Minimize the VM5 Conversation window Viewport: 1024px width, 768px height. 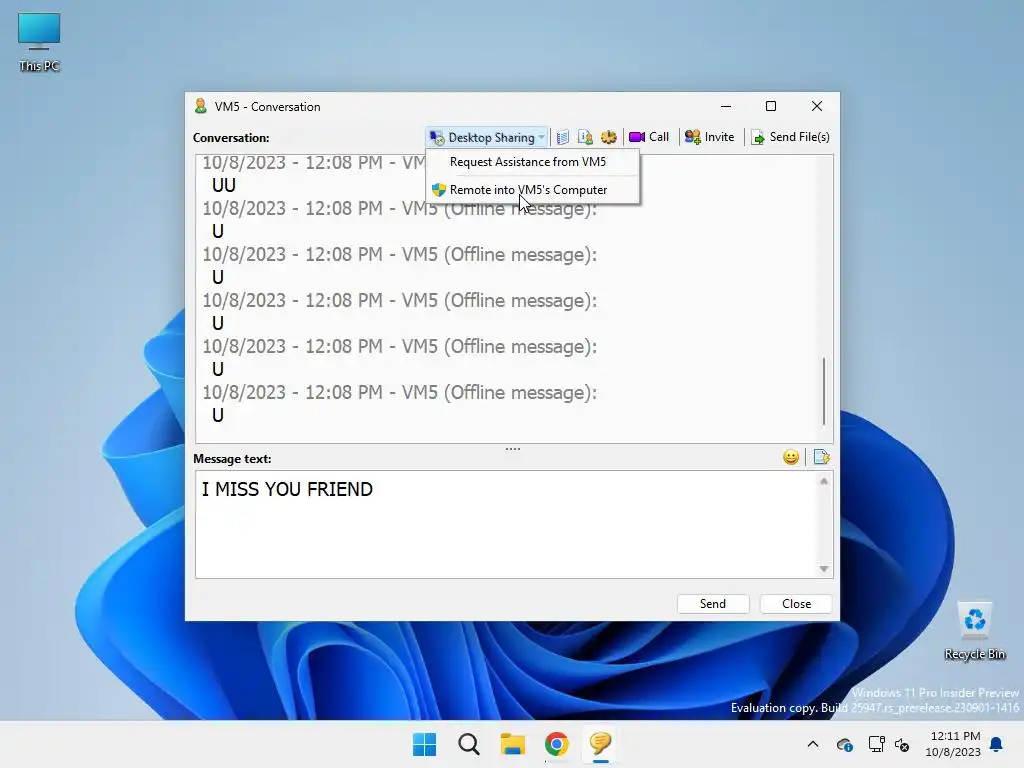[x=726, y=106]
